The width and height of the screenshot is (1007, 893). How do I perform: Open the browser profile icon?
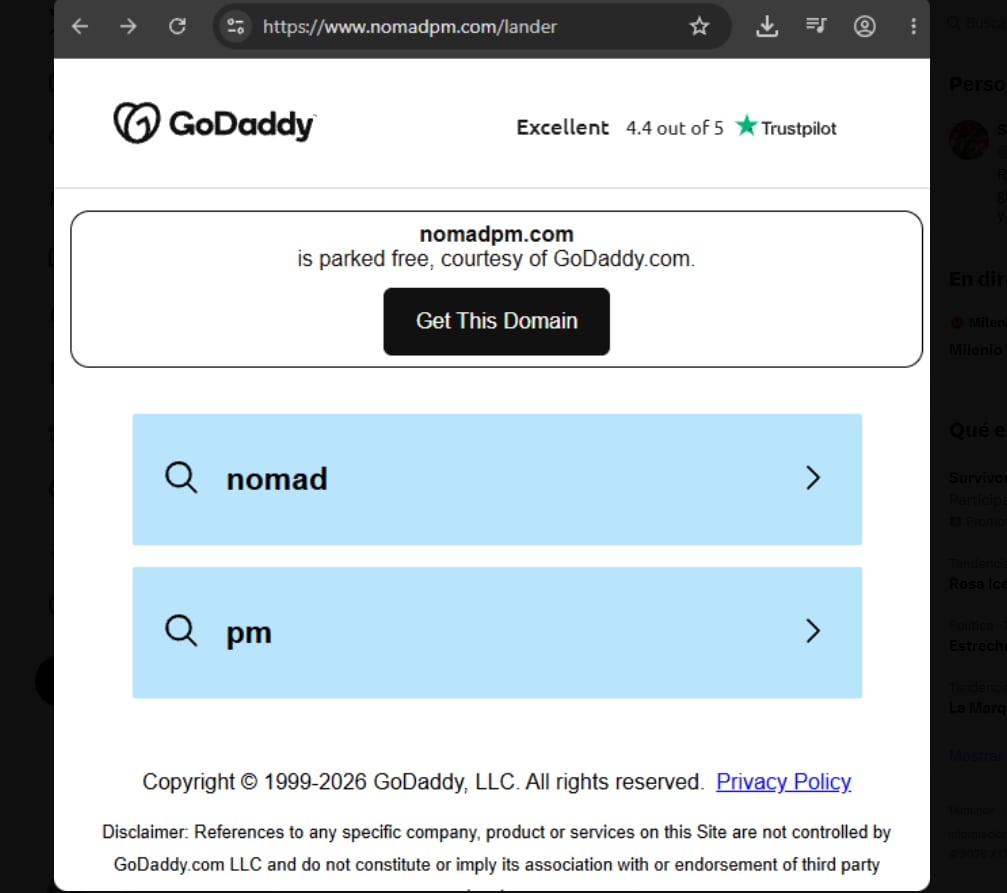(x=864, y=26)
